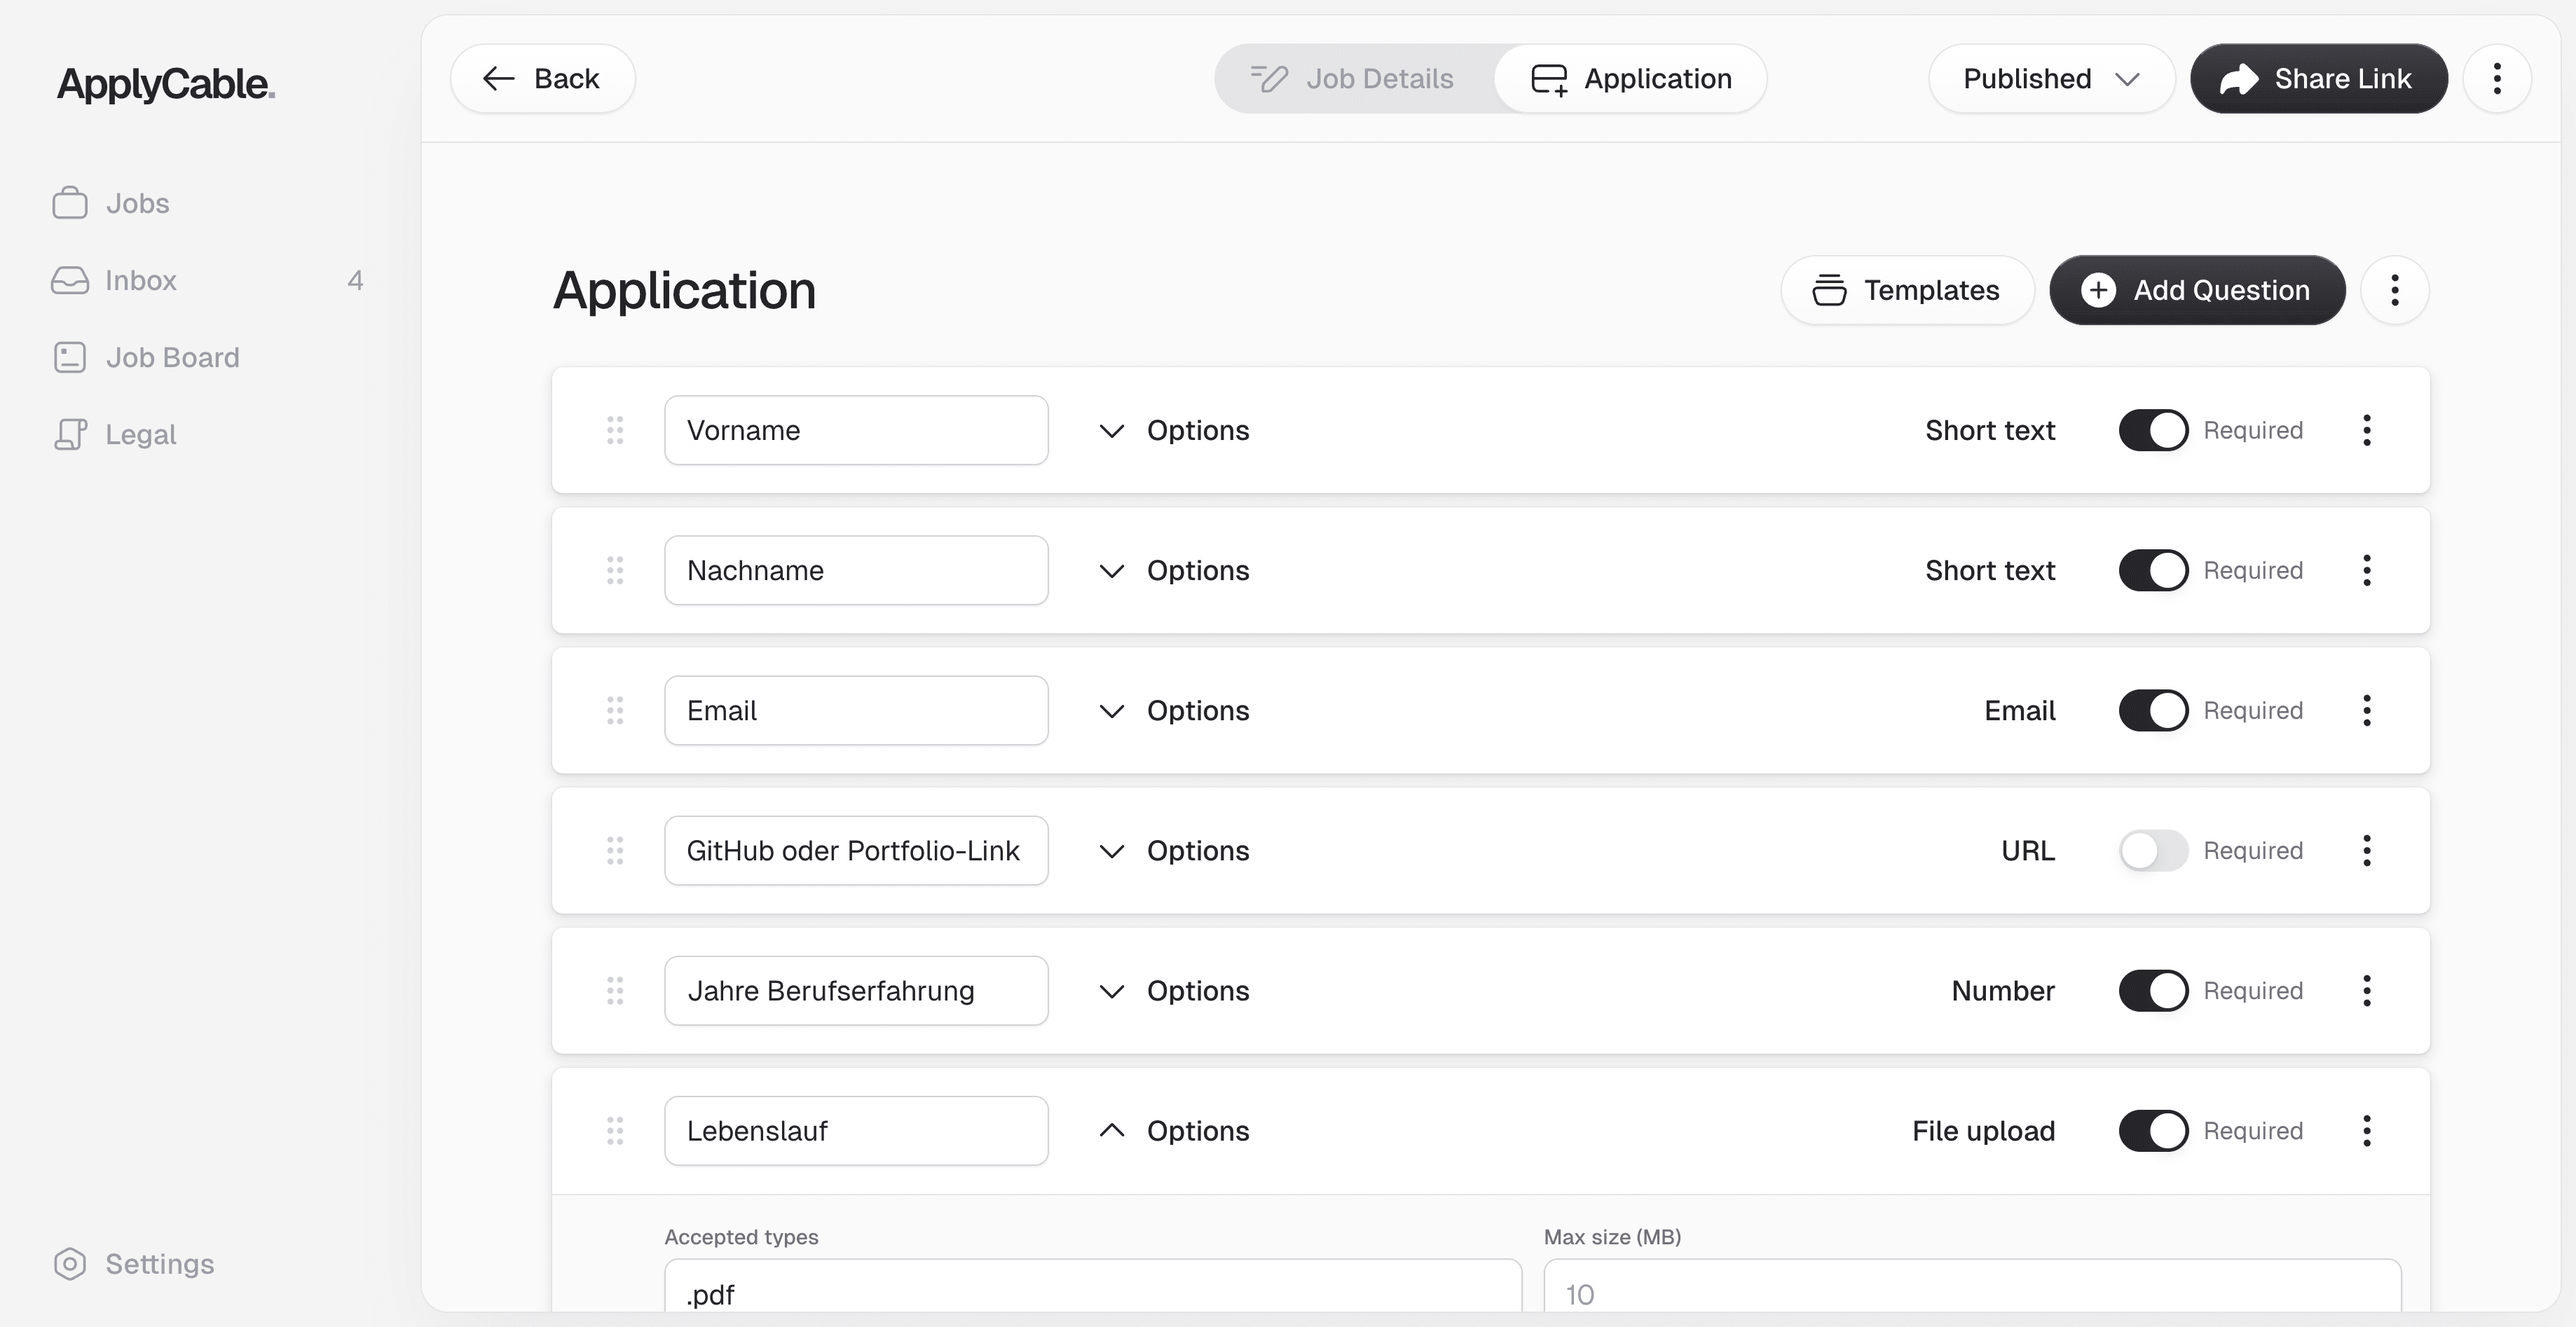
Task: Switch to the Application tab
Action: pyautogui.click(x=1631, y=78)
